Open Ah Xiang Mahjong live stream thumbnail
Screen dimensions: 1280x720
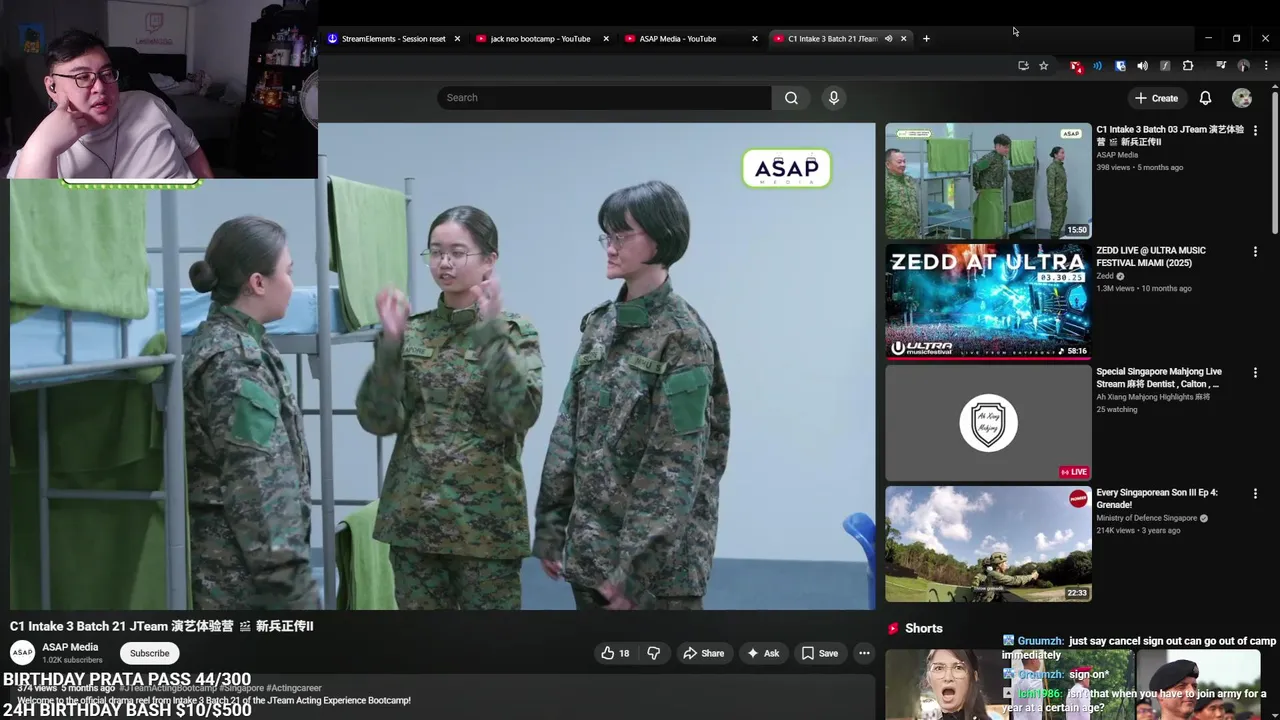tap(988, 423)
